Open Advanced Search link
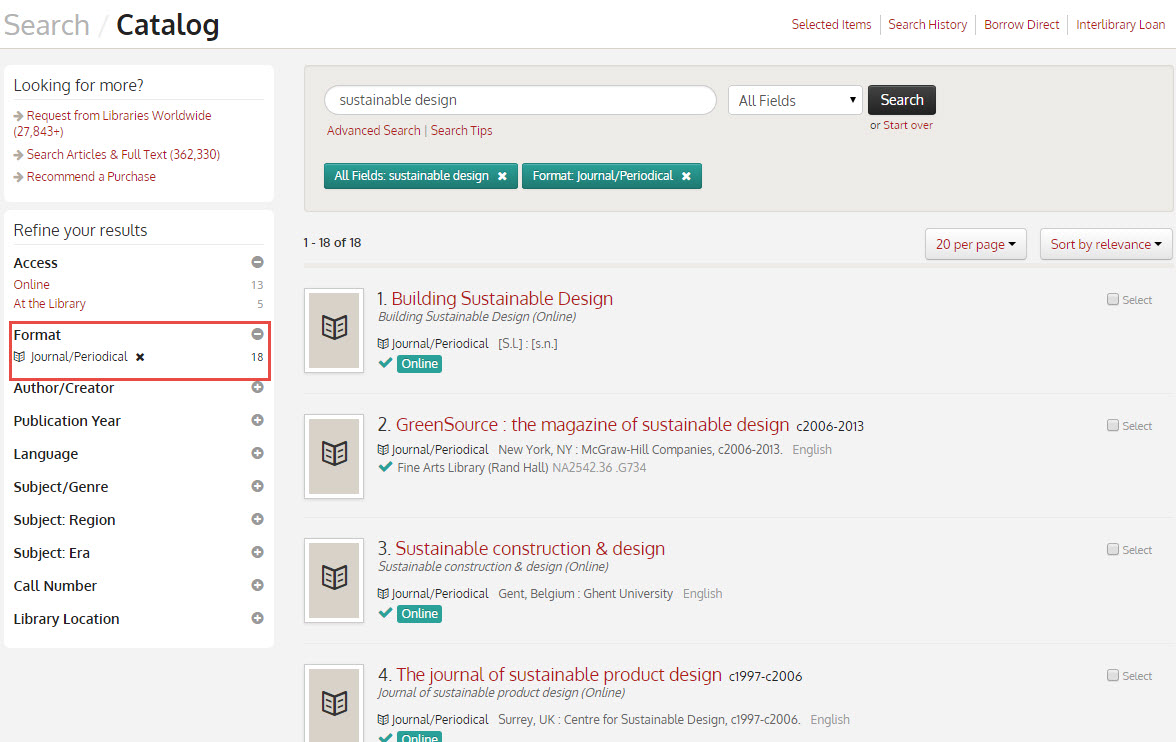The image size is (1176, 742). (374, 131)
